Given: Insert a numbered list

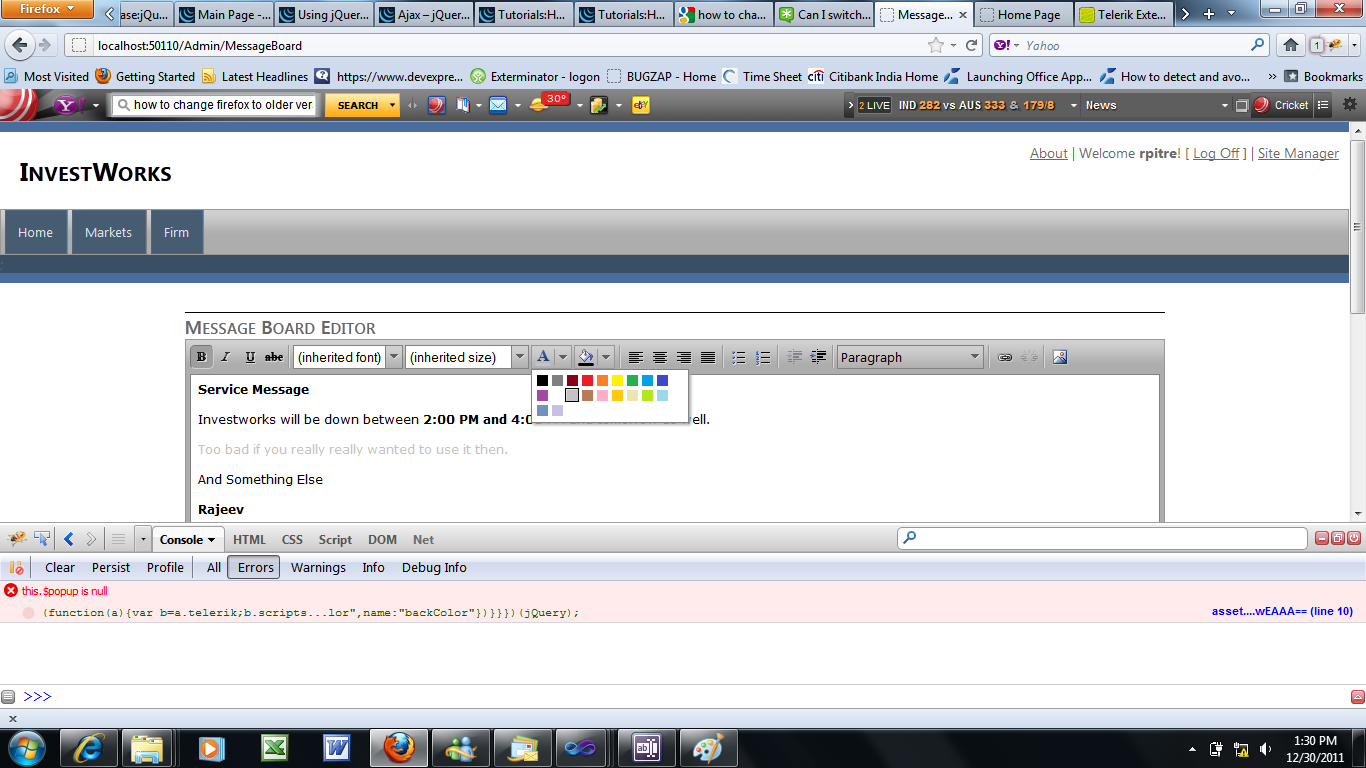Looking at the screenshot, I should 763,357.
